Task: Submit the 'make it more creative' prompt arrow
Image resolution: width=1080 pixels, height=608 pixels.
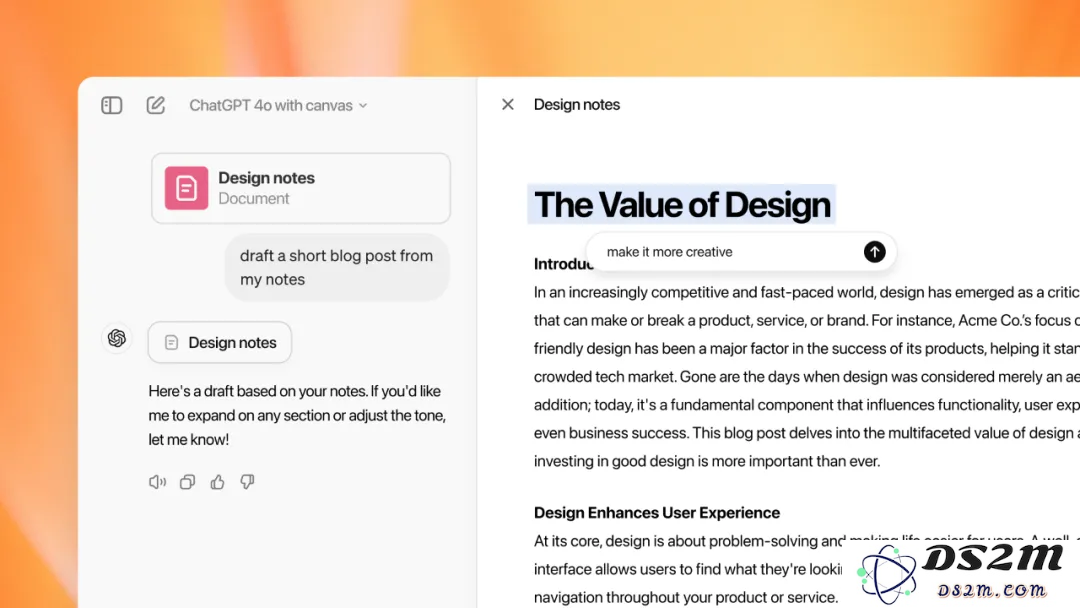Action: pyautogui.click(x=875, y=252)
